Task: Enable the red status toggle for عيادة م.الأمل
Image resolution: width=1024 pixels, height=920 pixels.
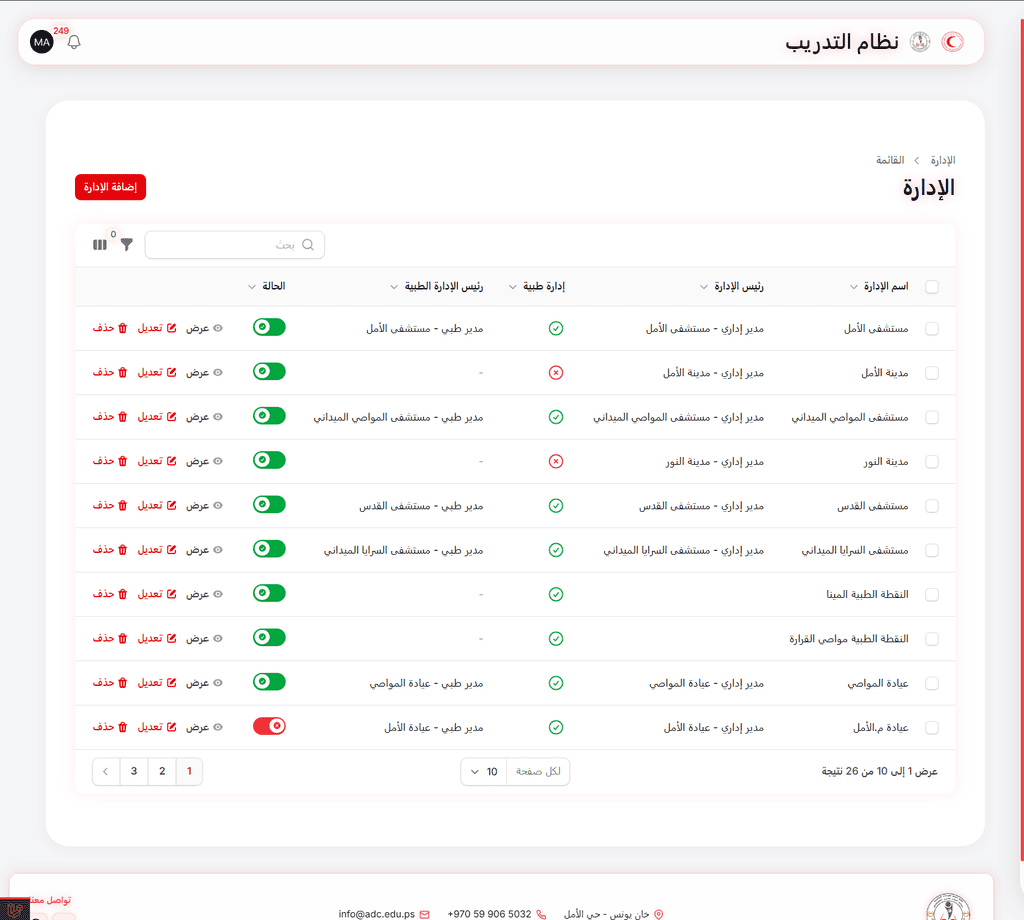Action: [x=269, y=726]
